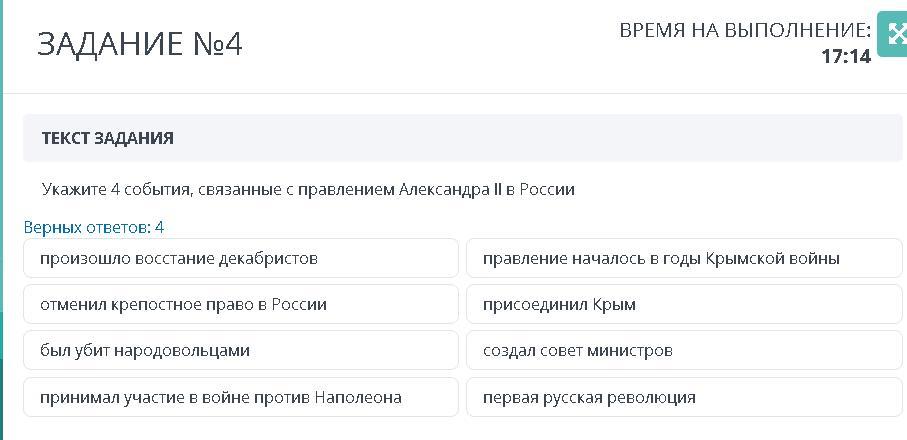Screen dimensions: 907x440
Task: Expand the test to fullscreen mode
Action: click(893, 34)
